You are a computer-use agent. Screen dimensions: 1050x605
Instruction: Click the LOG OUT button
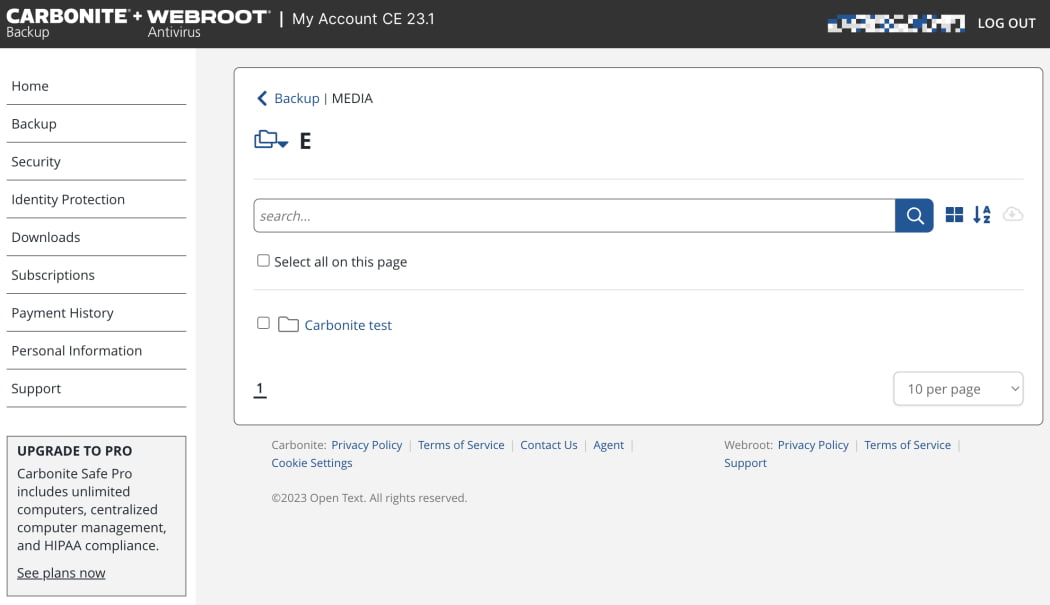(1006, 23)
